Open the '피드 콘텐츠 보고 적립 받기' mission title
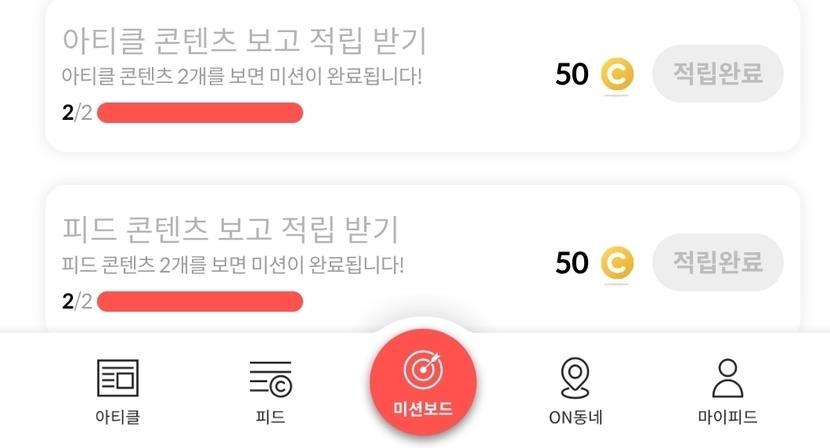The image size is (830, 448). point(230,229)
